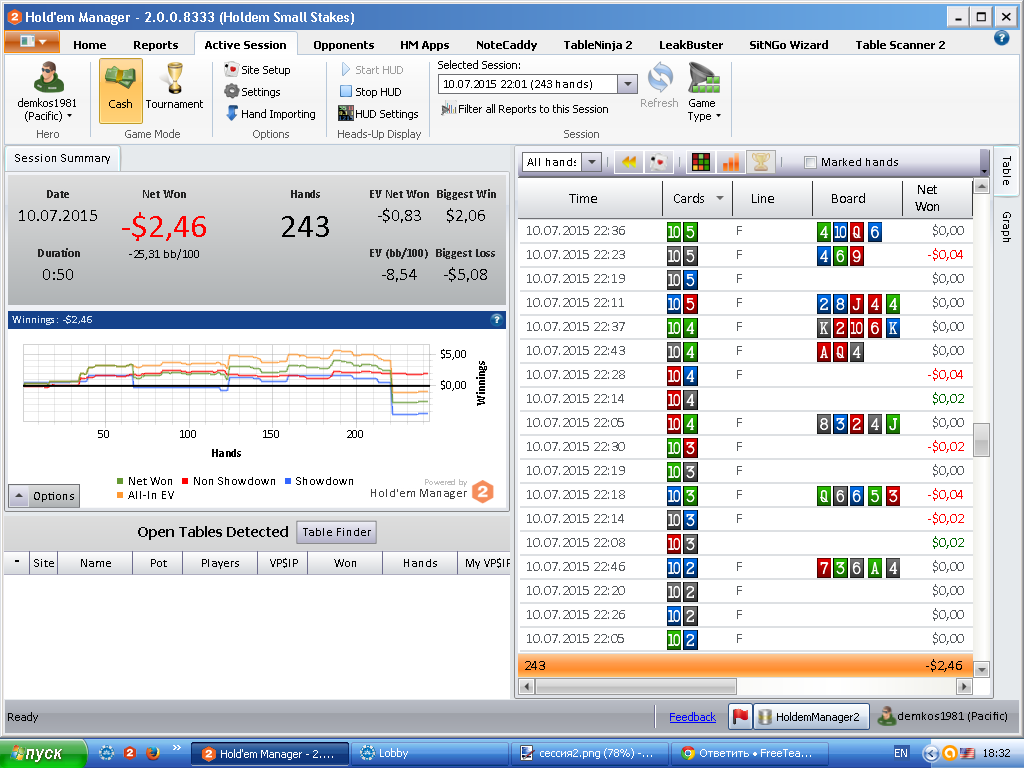Switch to the vertical Graph tab
This screenshot has height=768, width=1024.
1006,227
